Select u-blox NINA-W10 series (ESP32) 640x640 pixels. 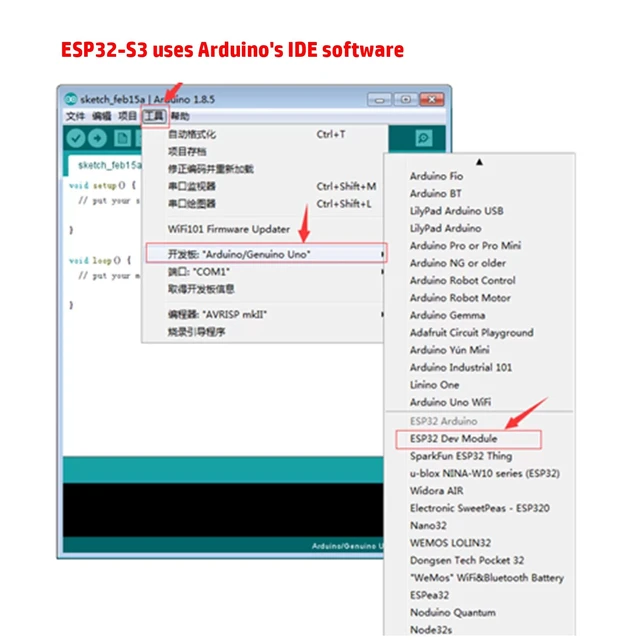(480, 473)
